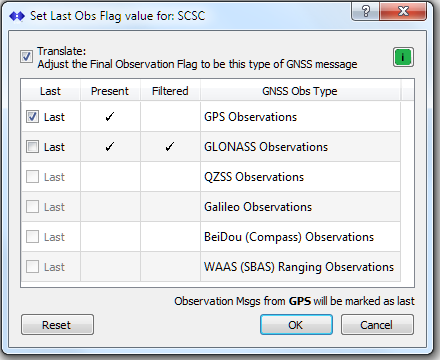Viewport: 440px width, 360px height.
Task: Click the Reset button
Action: (57, 325)
